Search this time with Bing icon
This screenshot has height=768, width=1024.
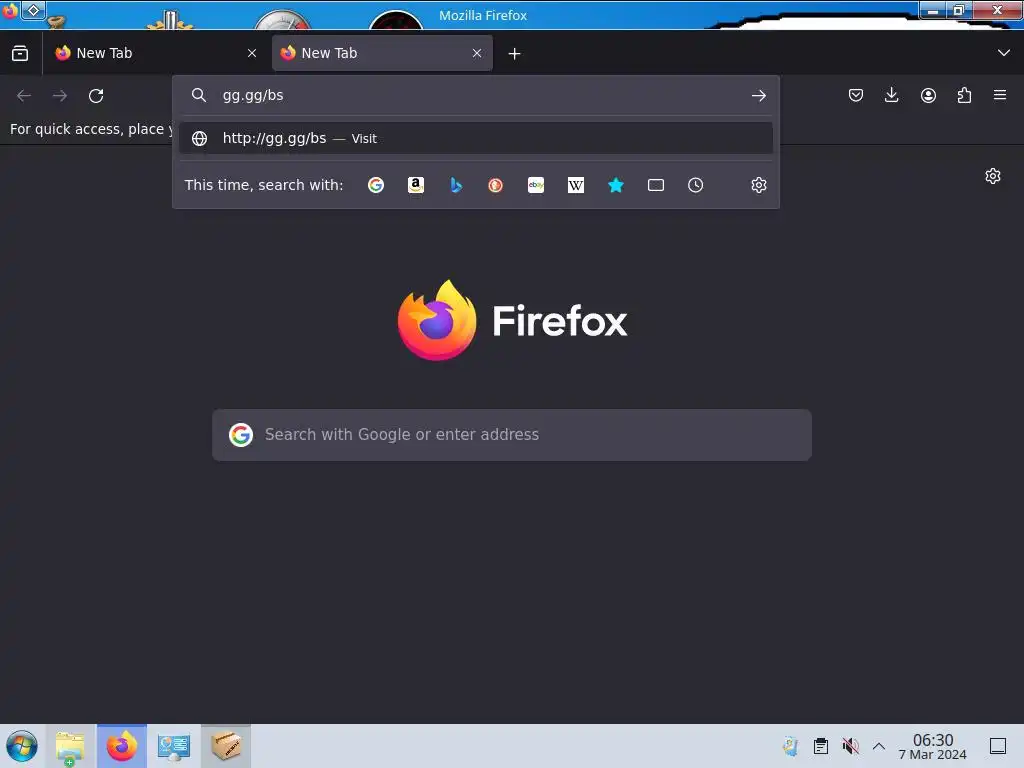pos(456,185)
